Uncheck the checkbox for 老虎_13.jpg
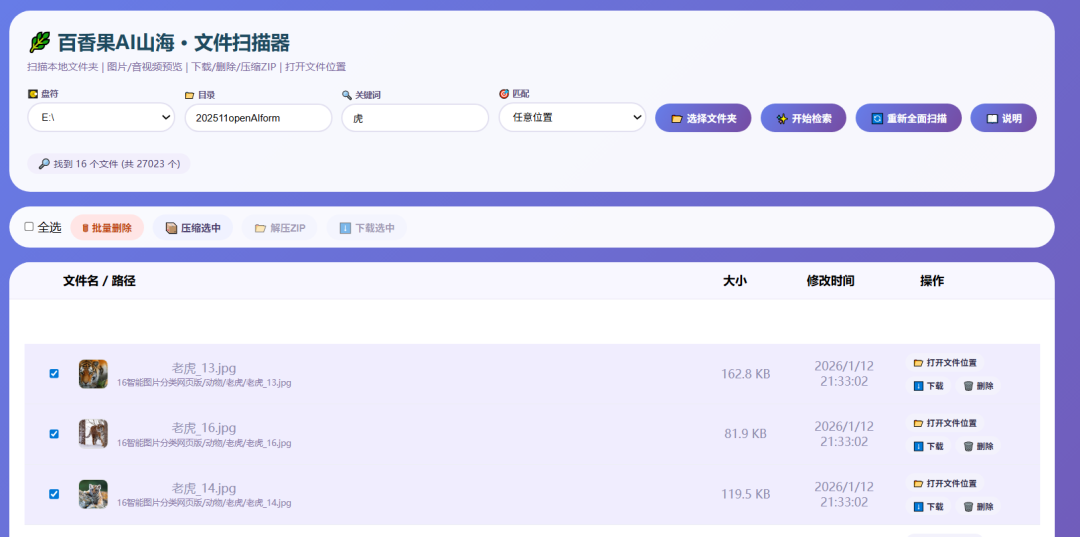1080x537 pixels. [54, 374]
